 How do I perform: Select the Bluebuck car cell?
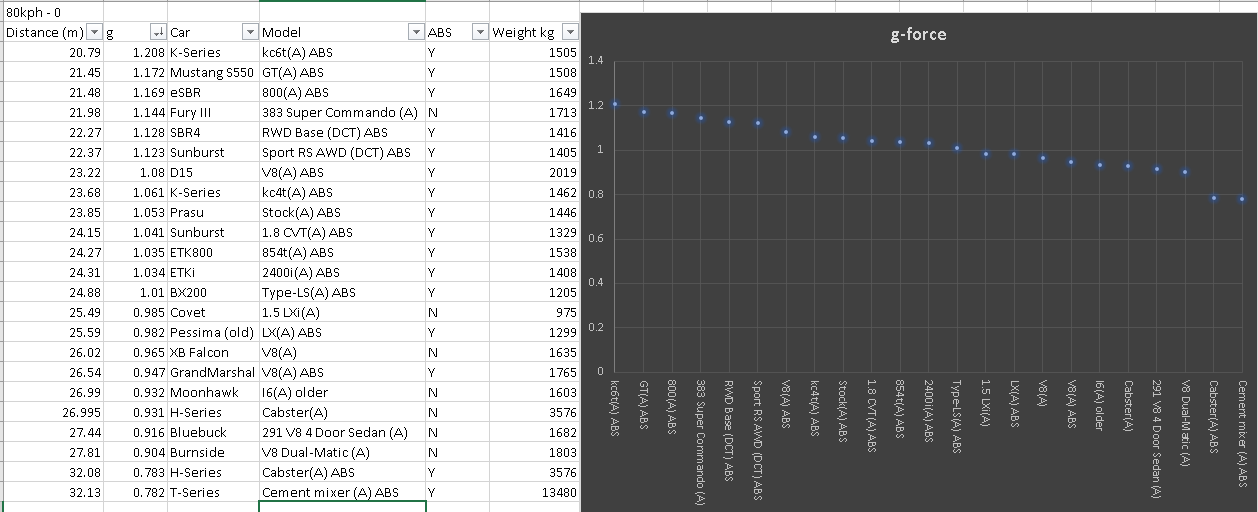point(213,432)
